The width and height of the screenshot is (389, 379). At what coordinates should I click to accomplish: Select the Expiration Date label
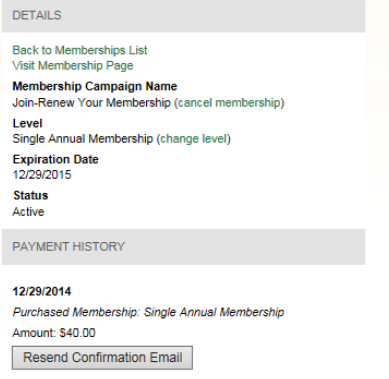coord(55,159)
